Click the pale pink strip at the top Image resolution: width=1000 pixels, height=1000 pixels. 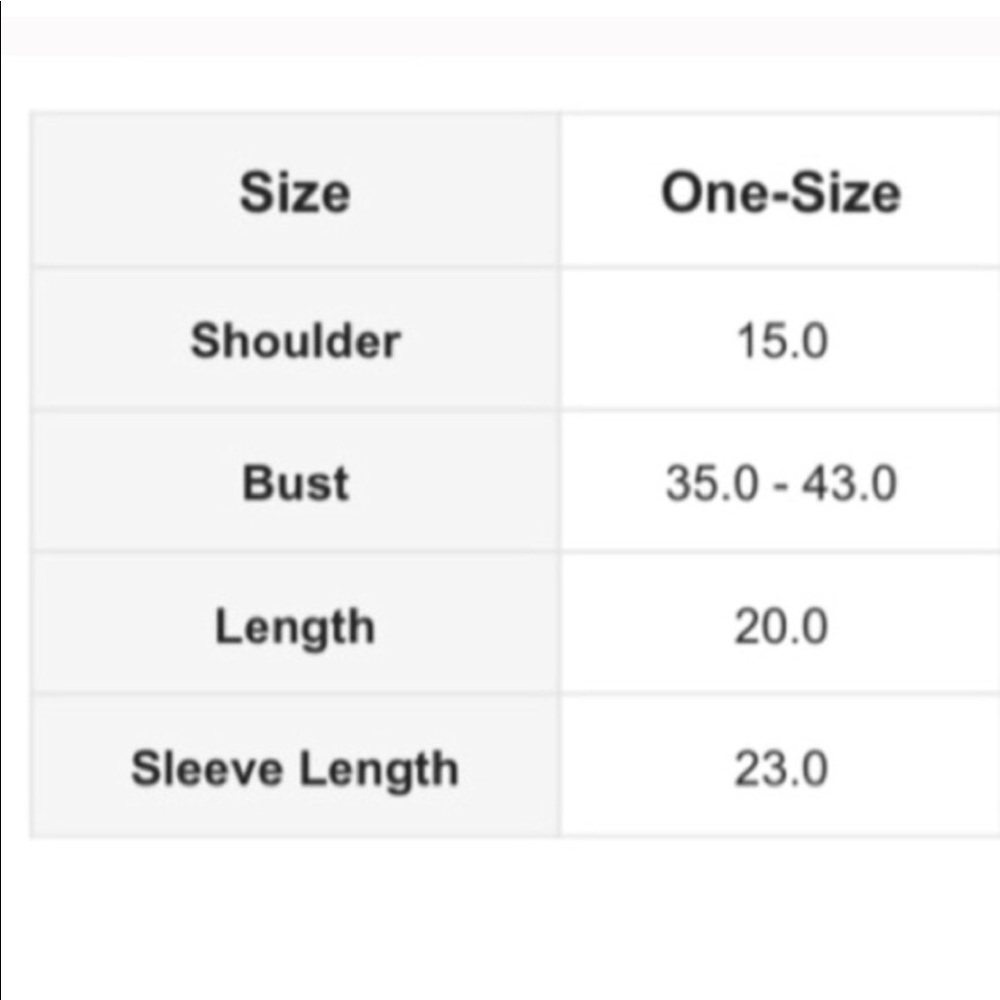tap(500, 35)
